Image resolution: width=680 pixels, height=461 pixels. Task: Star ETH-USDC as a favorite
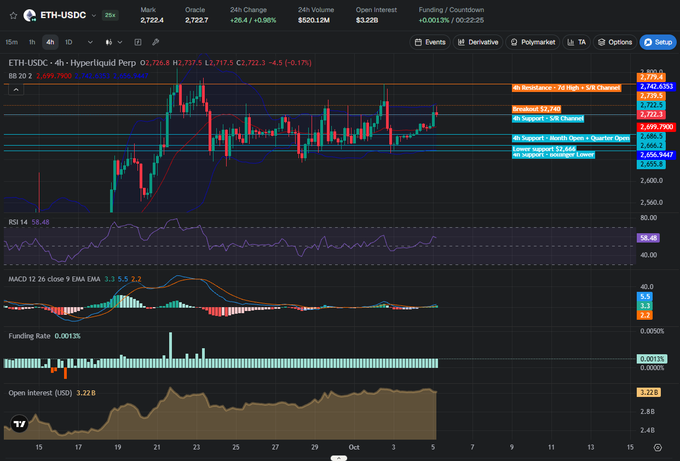13,16
